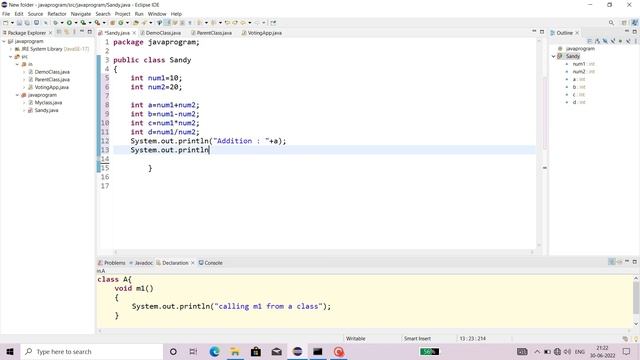Open the Run button dropdown arrow
The height and width of the screenshot is (360, 640).
pos(76,23)
